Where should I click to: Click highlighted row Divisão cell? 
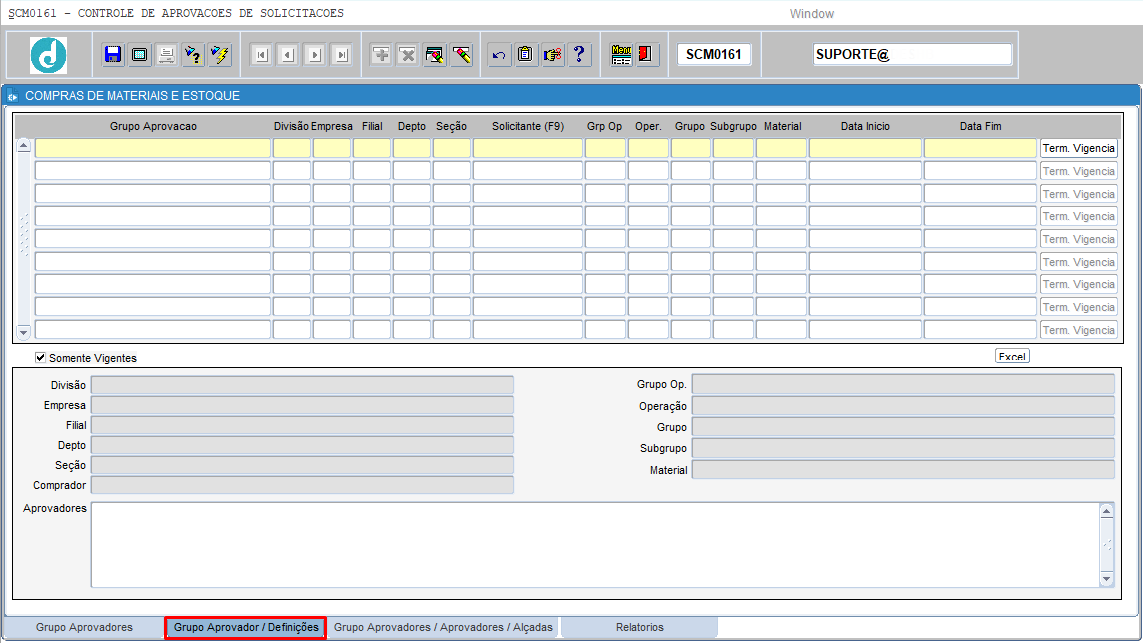pos(292,149)
